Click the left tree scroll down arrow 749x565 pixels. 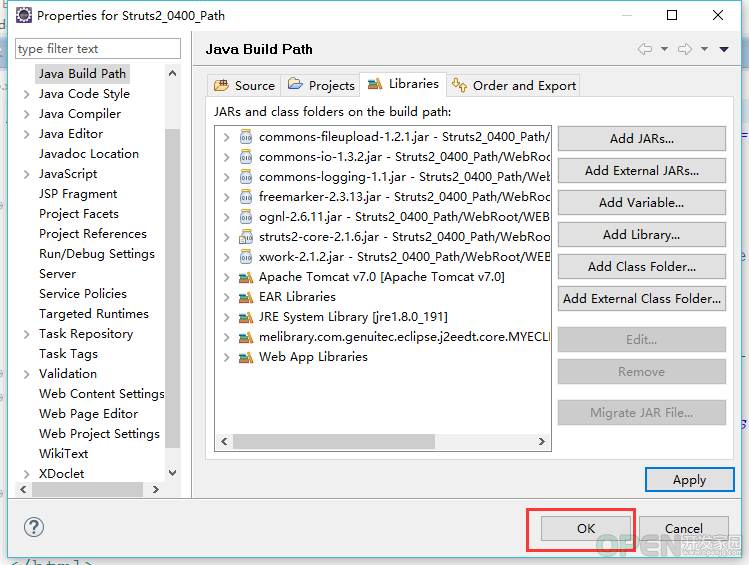pos(173,473)
